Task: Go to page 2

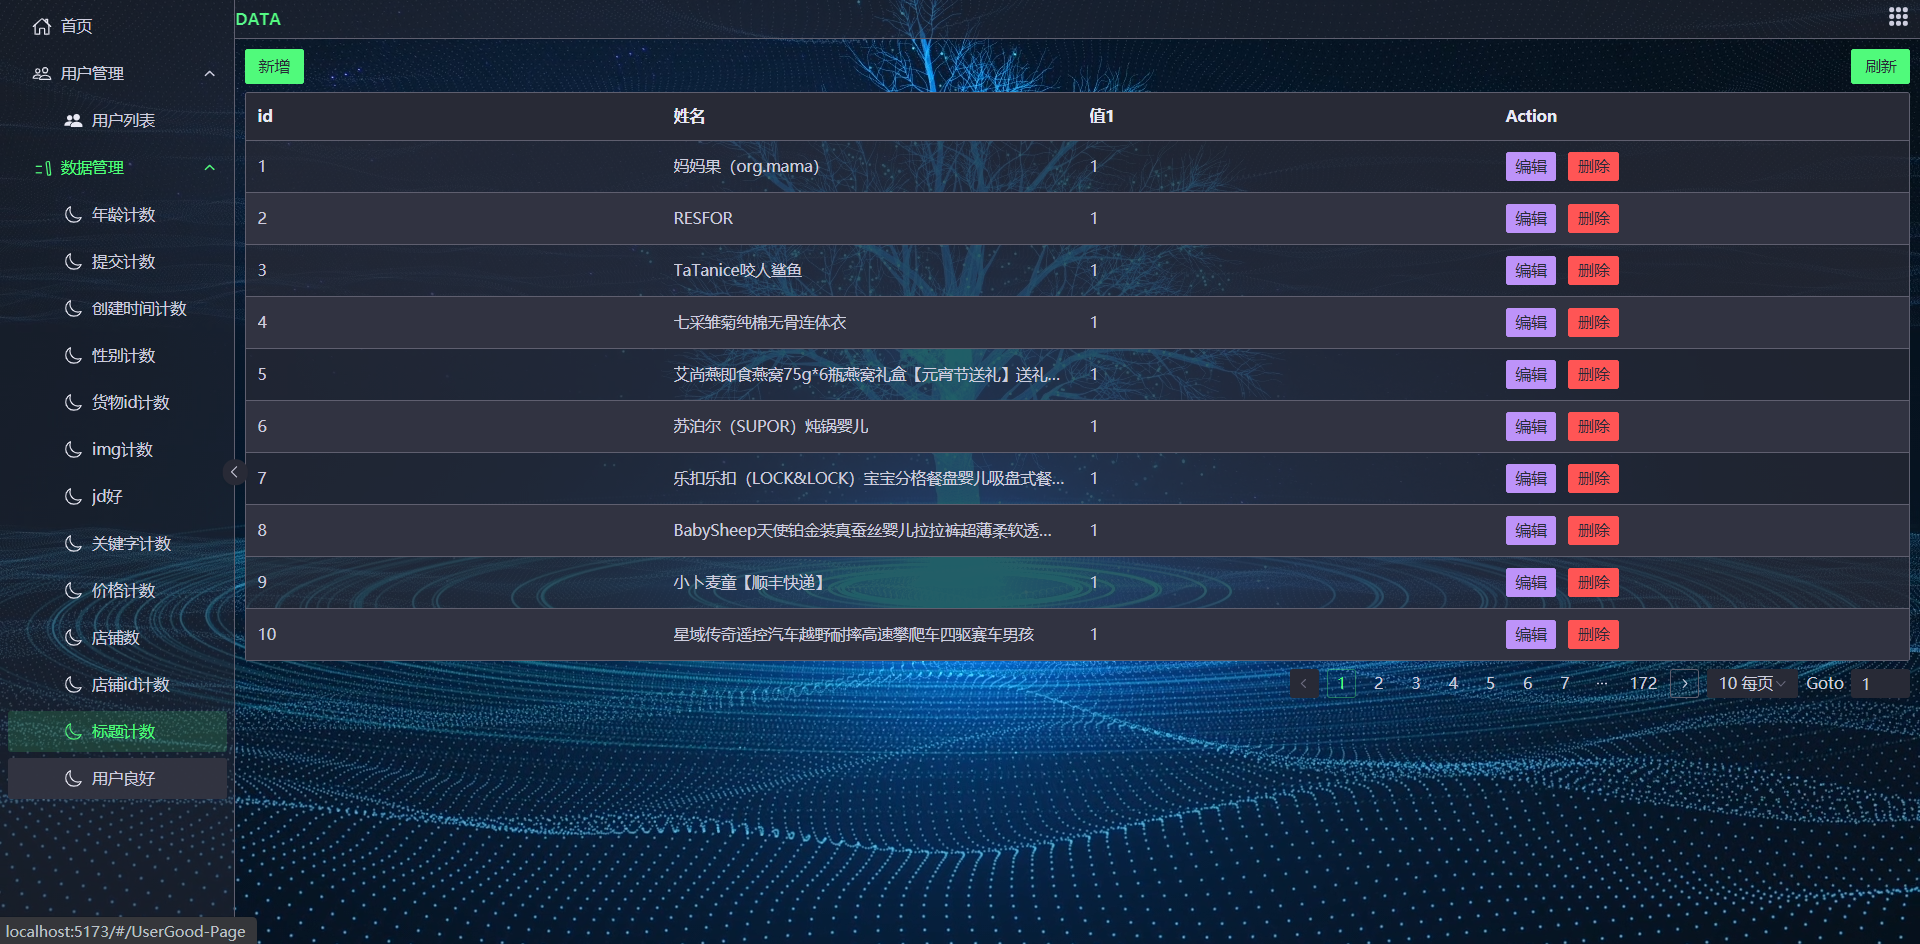Action: (x=1379, y=683)
